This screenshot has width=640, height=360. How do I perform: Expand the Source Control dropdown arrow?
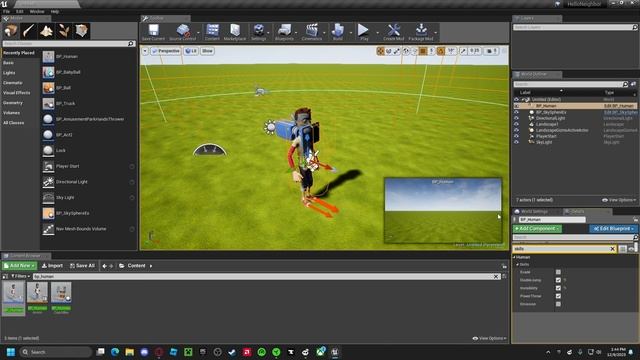pyautogui.click(x=199, y=33)
